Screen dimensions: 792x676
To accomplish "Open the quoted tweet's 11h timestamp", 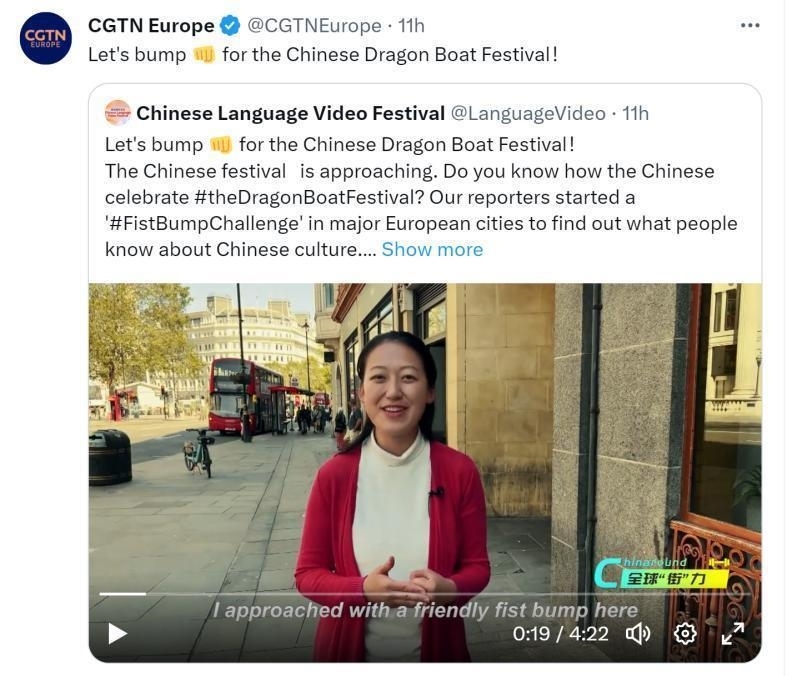I will [x=635, y=113].
